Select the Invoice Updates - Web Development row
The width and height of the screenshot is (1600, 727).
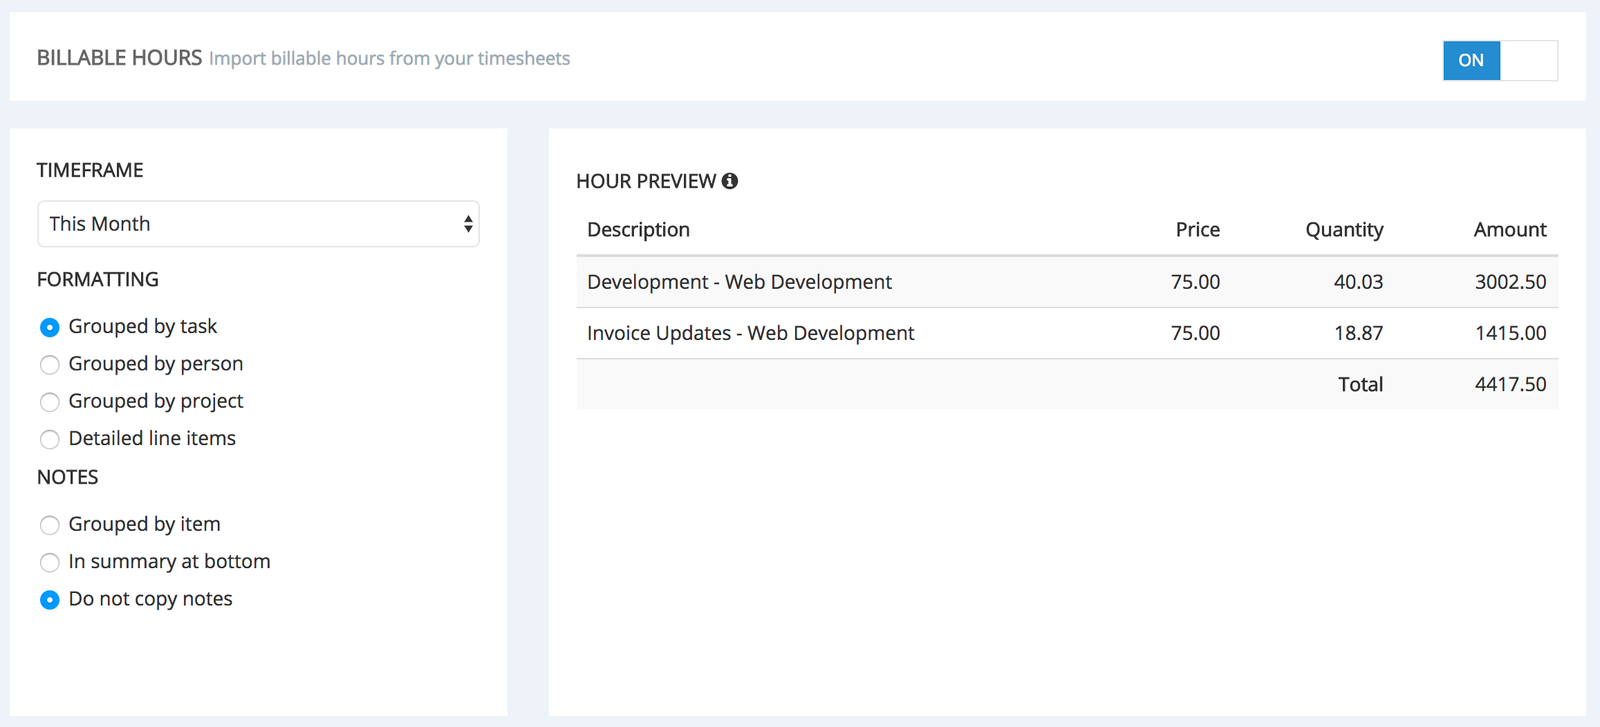pos(750,333)
